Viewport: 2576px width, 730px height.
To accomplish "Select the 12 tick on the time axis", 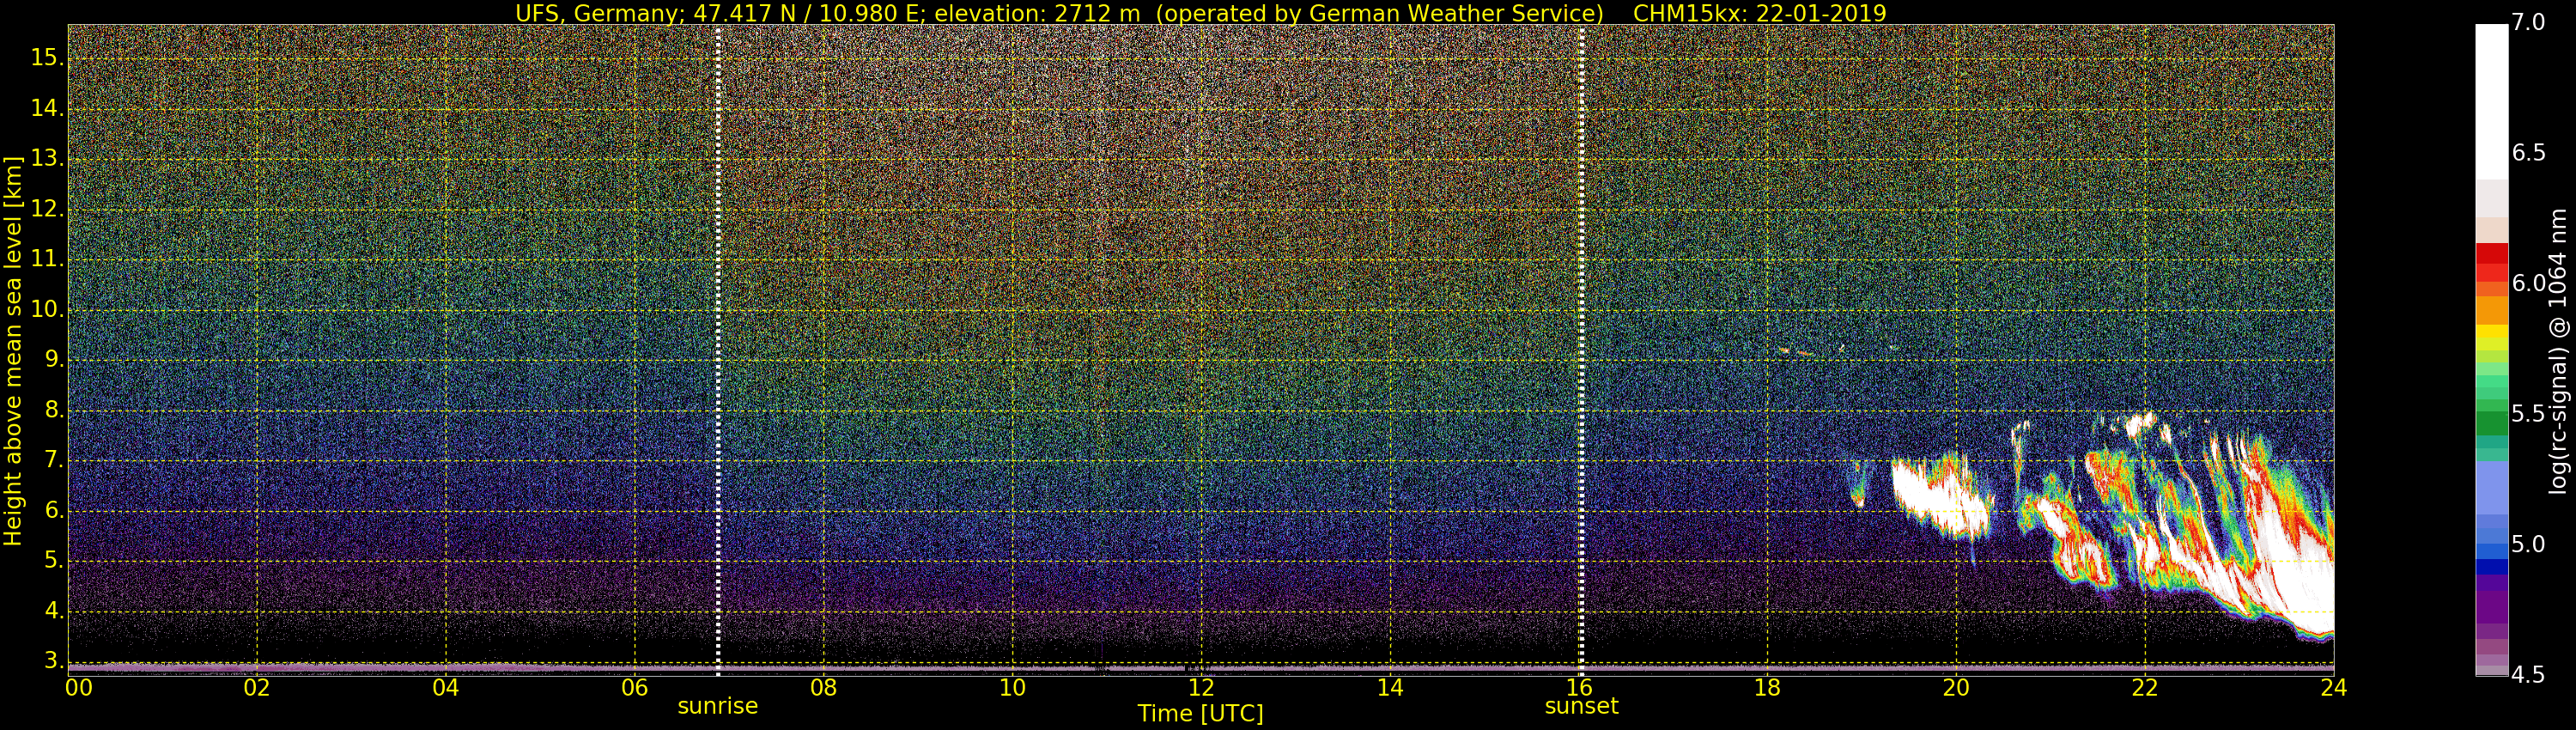I will 1201,688.
